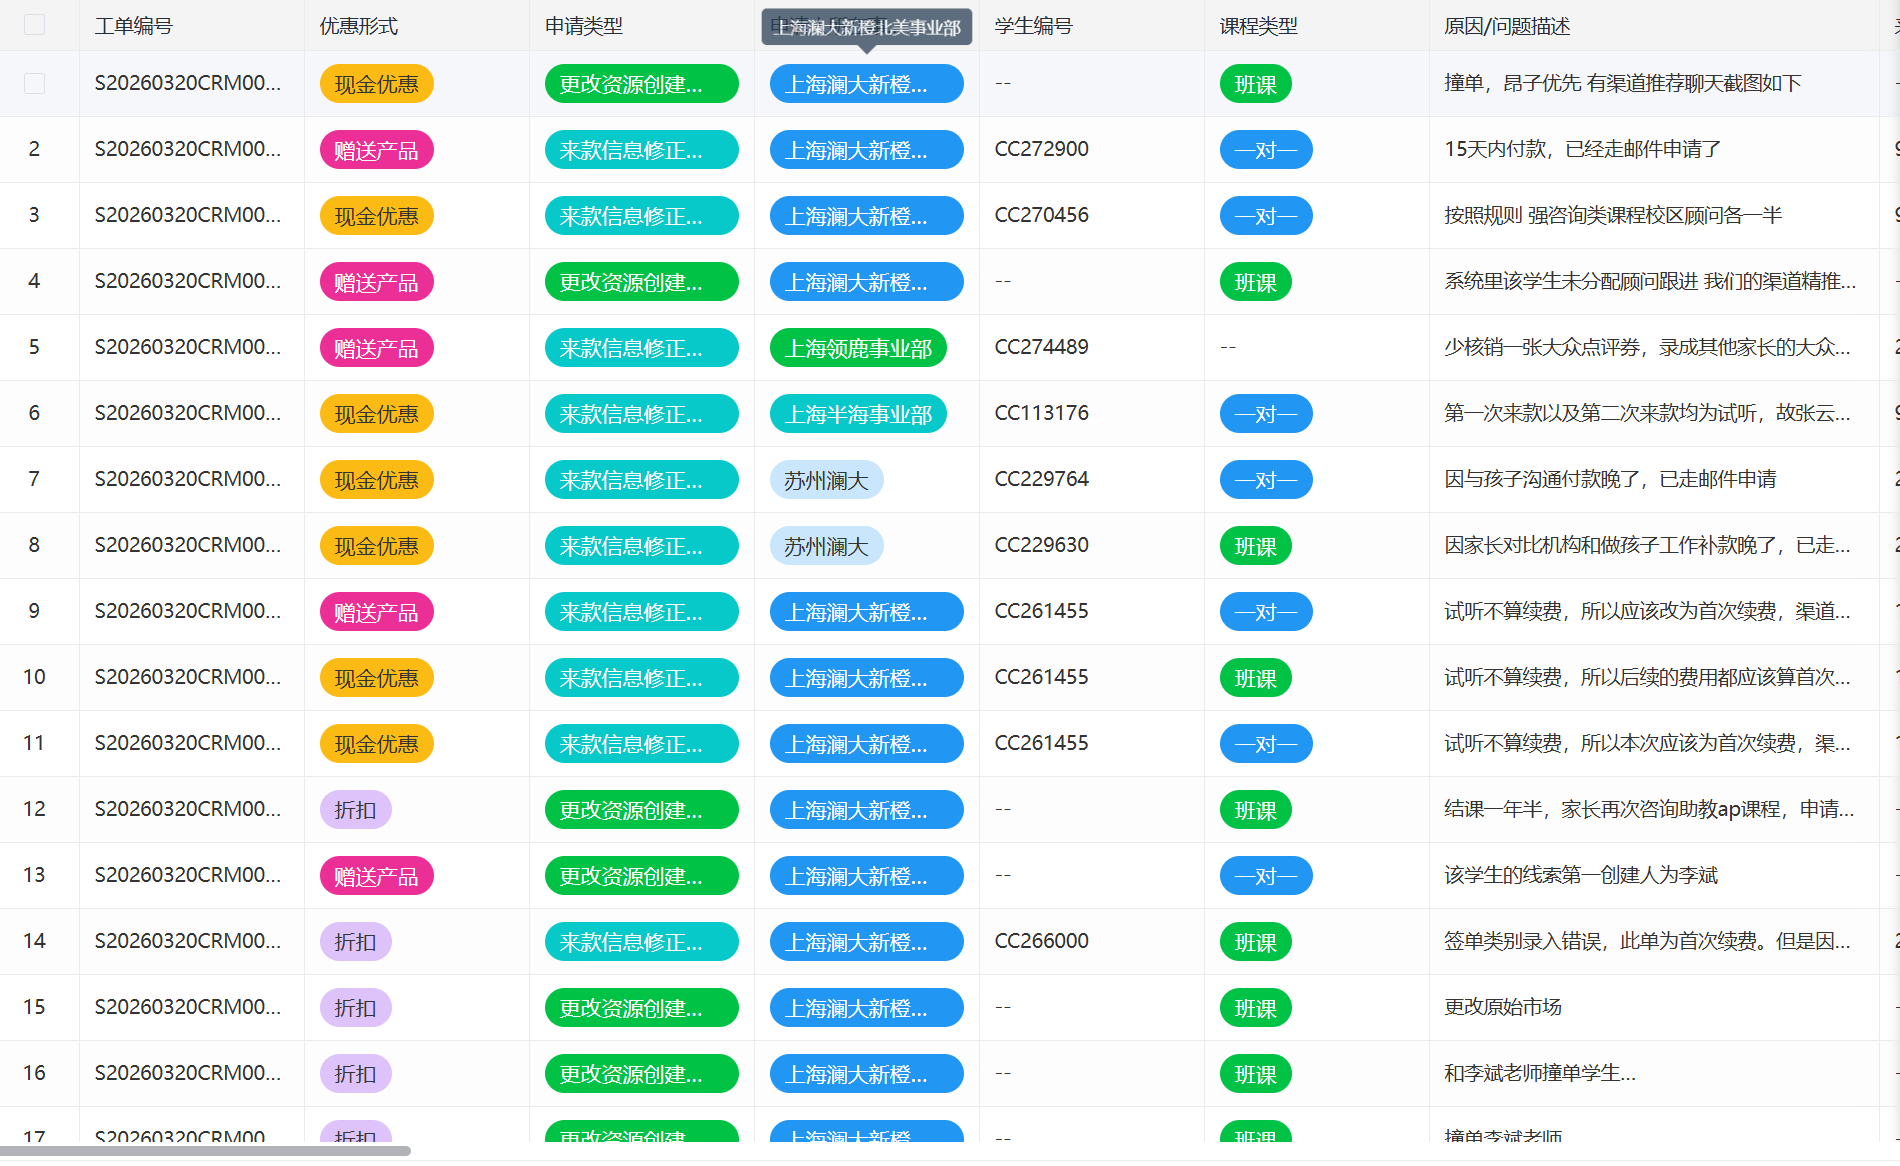Click 苏州澜大 tag in row 7
The width and height of the screenshot is (1900, 1166).
826,480
